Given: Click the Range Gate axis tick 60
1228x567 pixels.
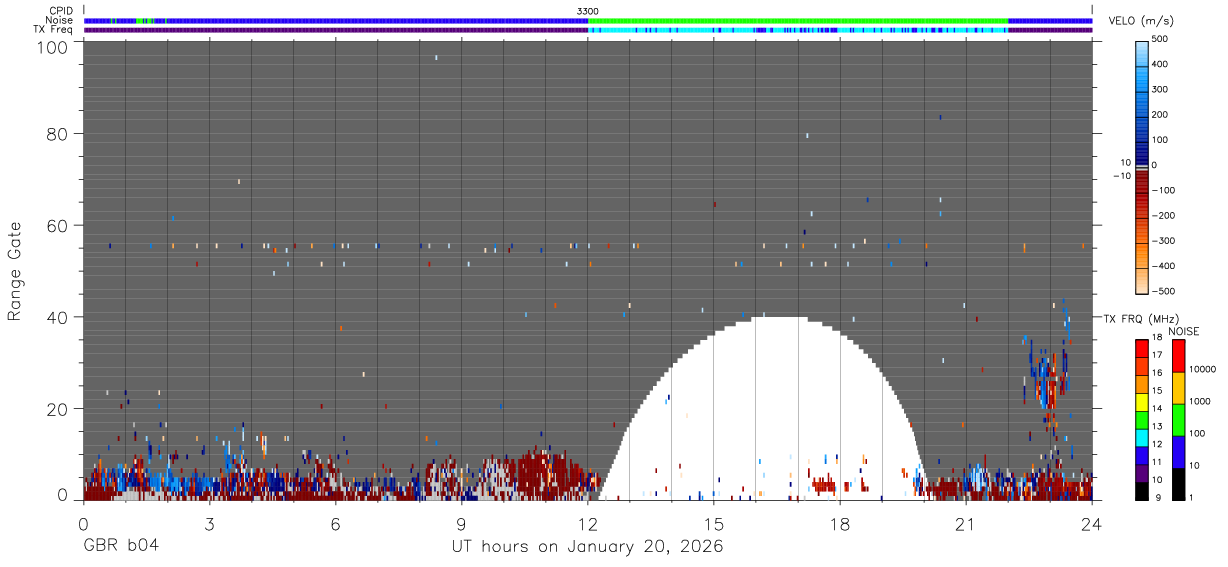Looking at the screenshot, I should [59, 225].
